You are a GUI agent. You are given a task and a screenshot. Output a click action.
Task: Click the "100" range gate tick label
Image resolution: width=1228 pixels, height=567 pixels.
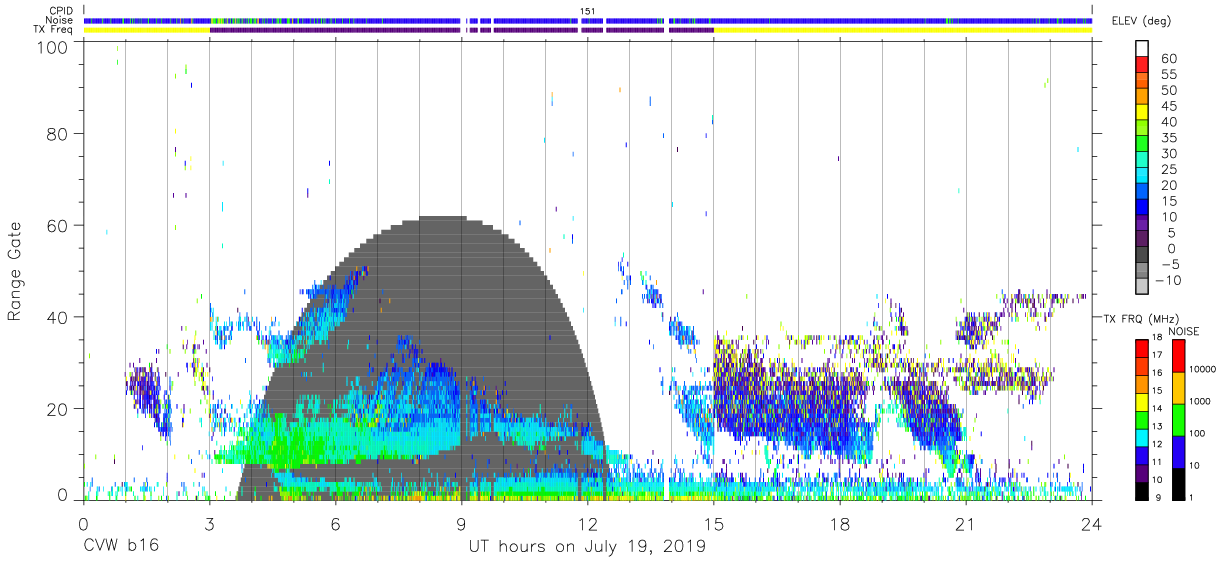pyautogui.click(x=52, y=48)
